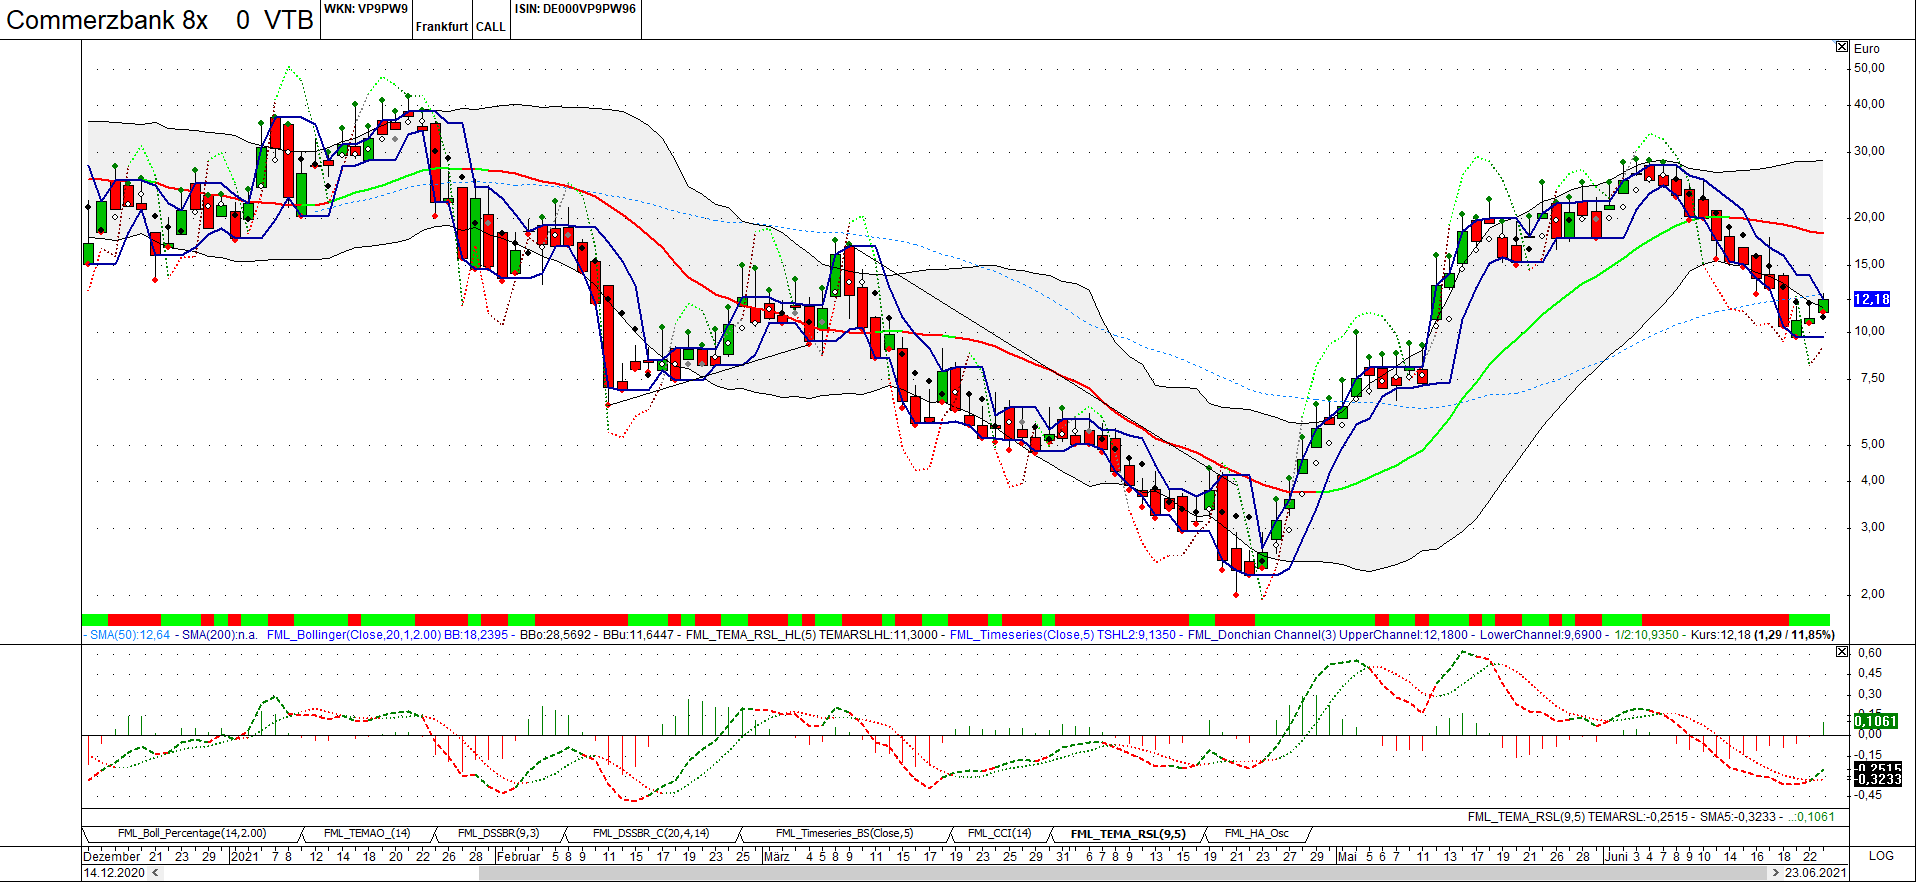This screenshot has height=882, width=1916.
Task: Click the Mai label on the time axis
Action: [1347, 856]
